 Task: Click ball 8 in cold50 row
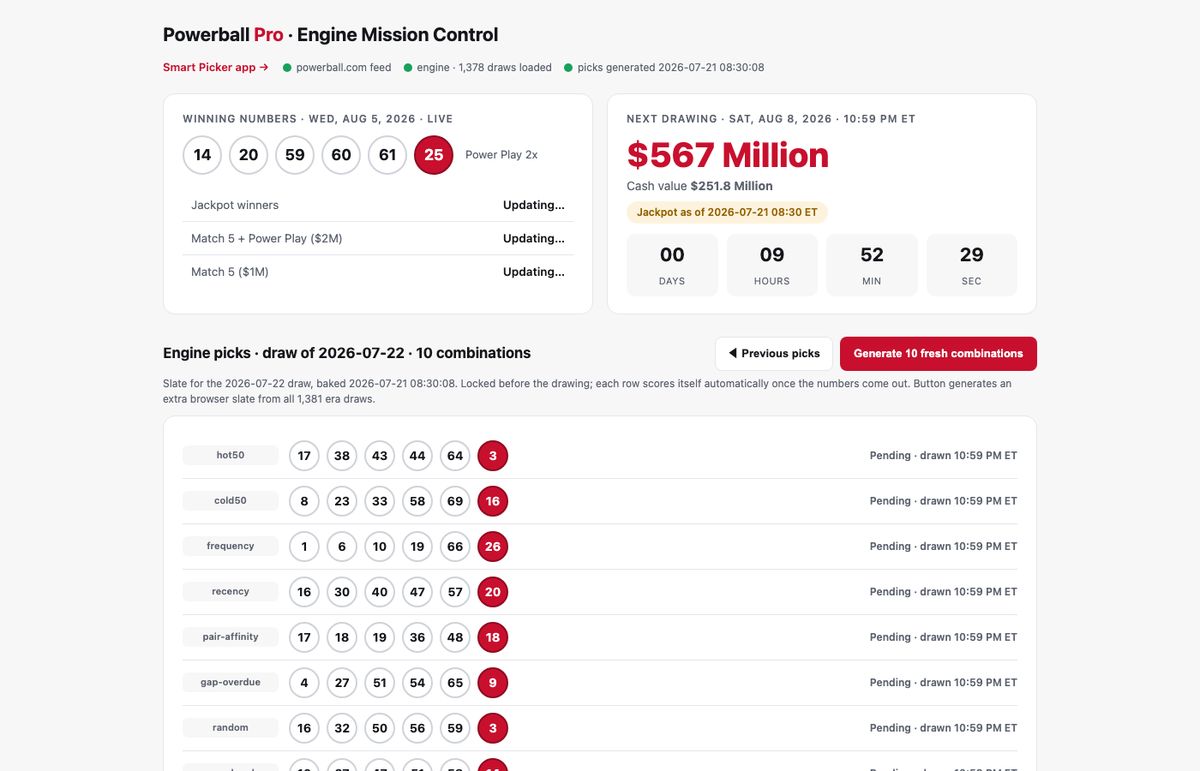click(x=304, y=501)
